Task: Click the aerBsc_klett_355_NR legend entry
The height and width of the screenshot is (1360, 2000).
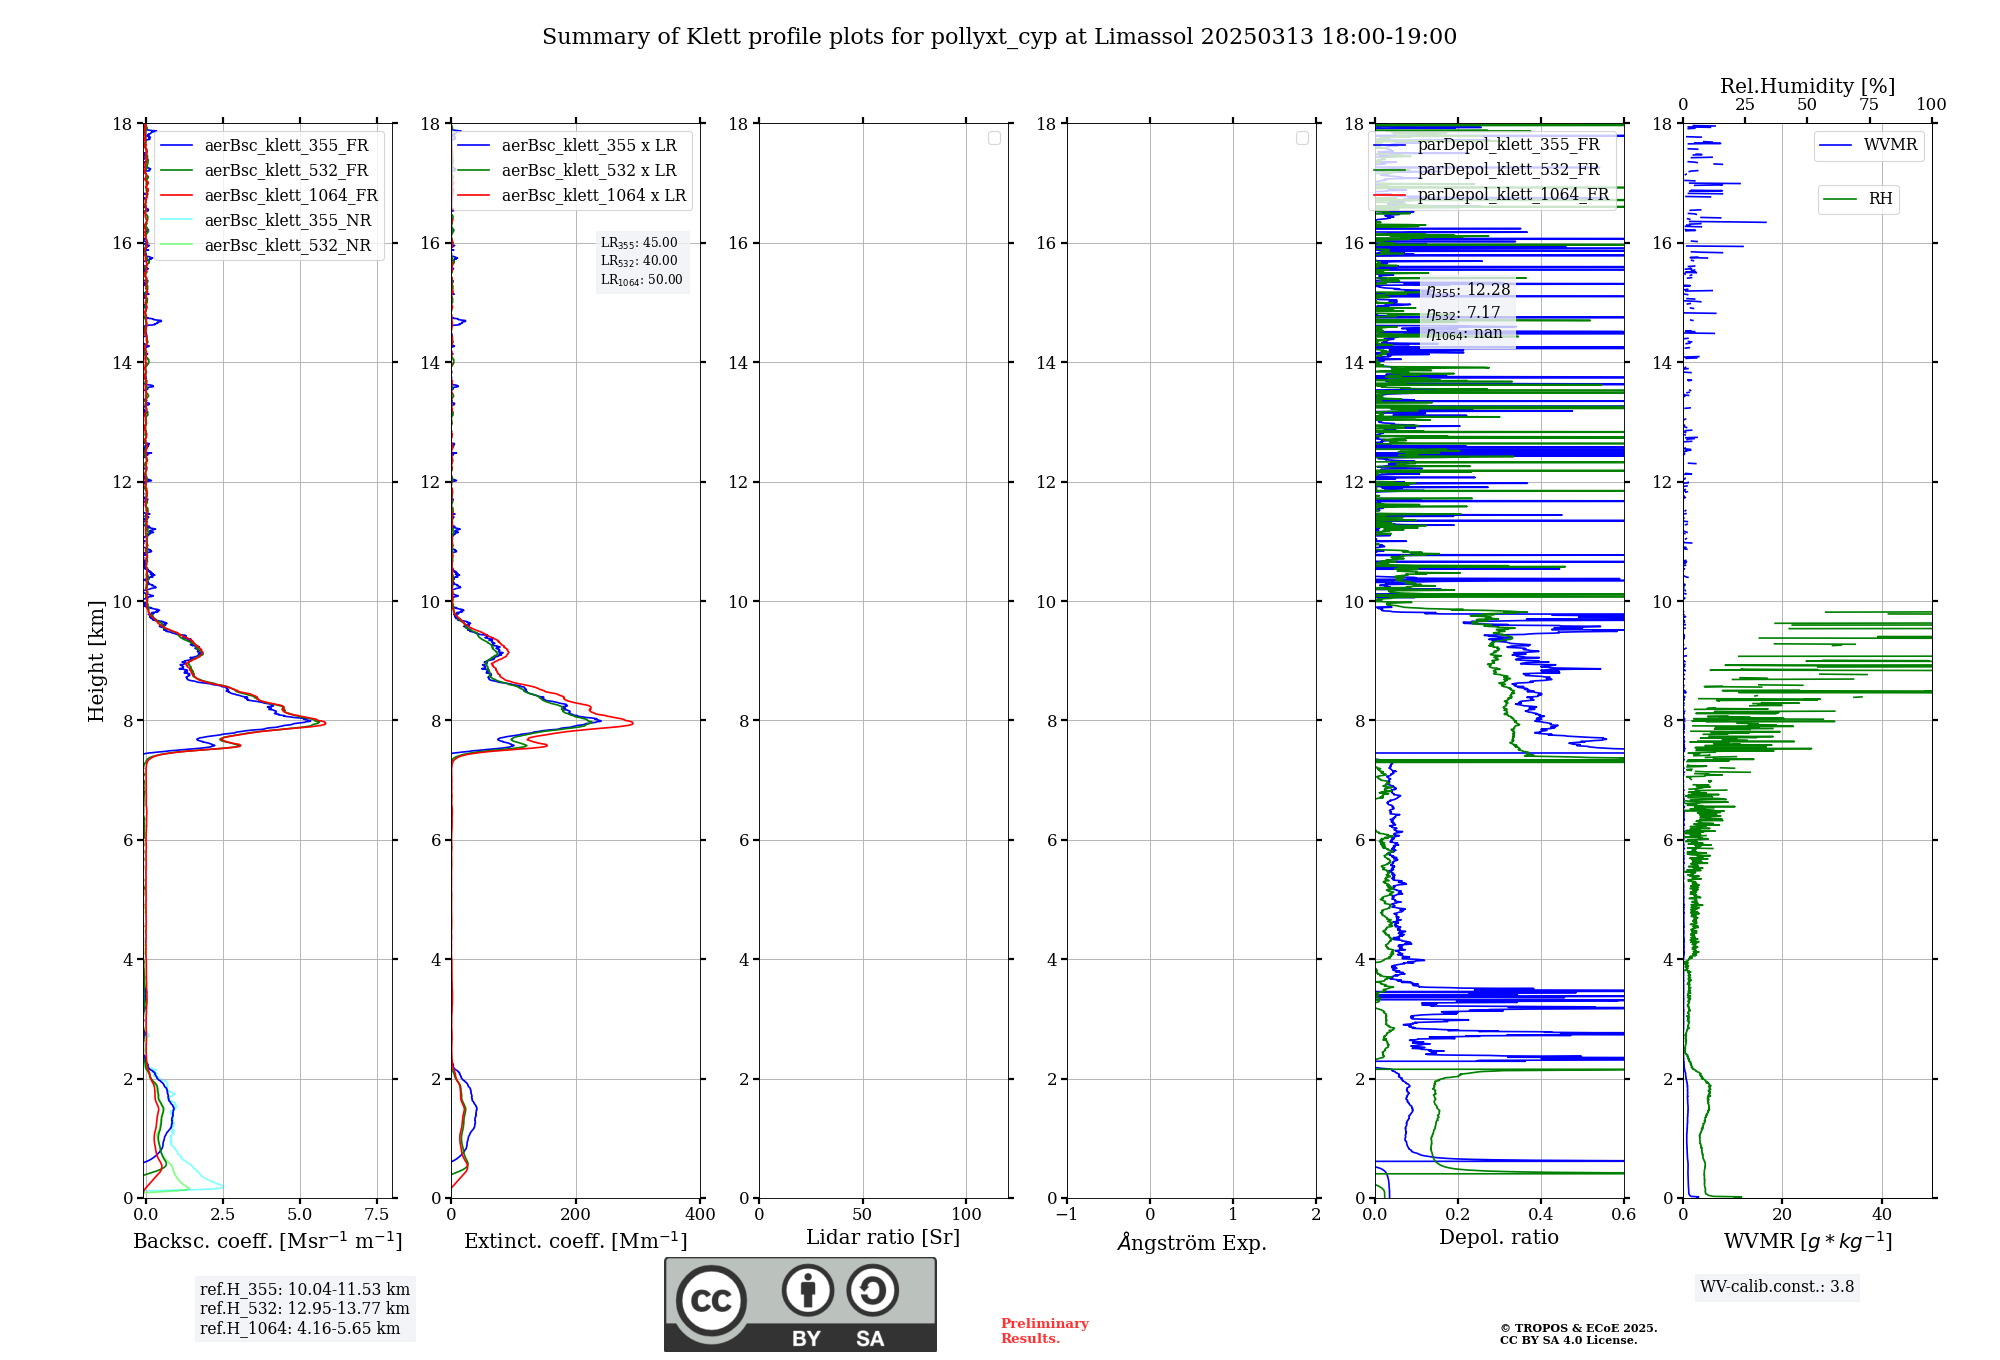Action: tap(265, 221)
